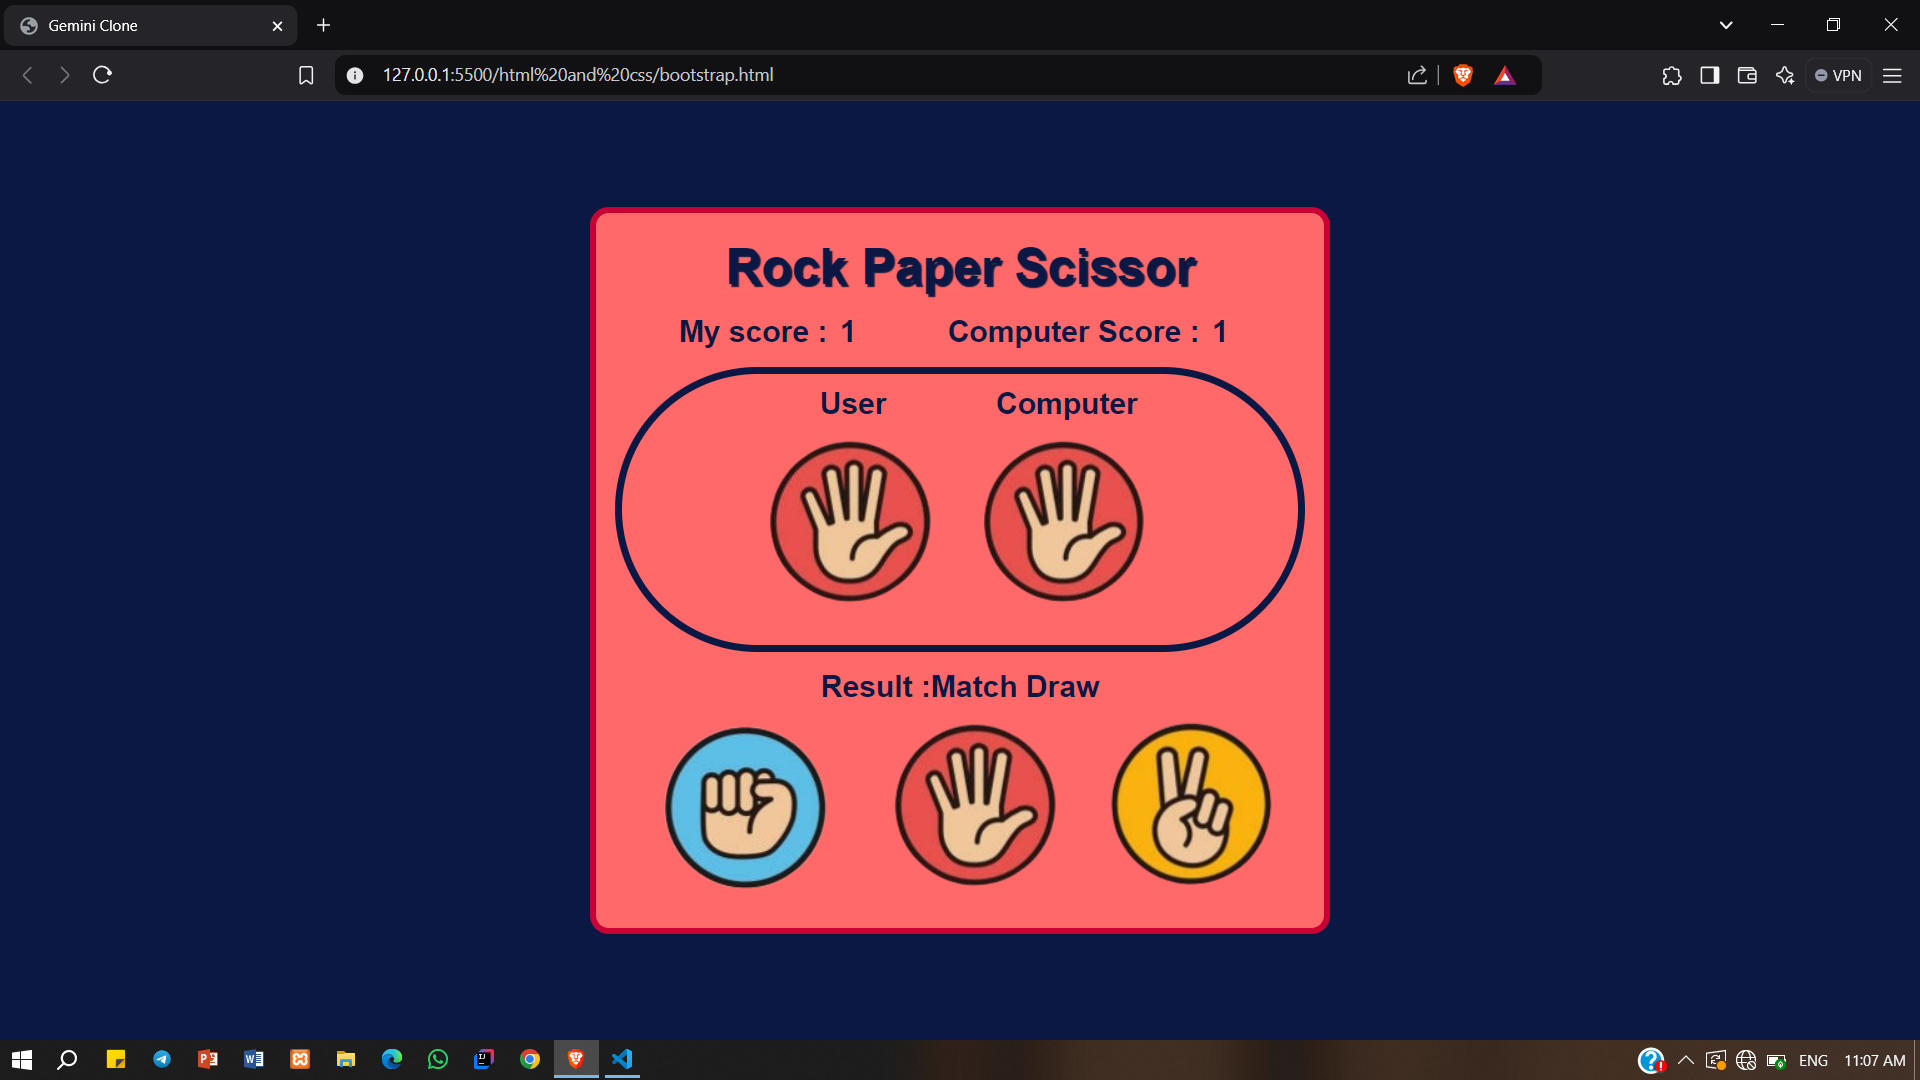Open the extensions puzzle icon
The width and height of the screenshot is (1920, 1080).
1672,75
